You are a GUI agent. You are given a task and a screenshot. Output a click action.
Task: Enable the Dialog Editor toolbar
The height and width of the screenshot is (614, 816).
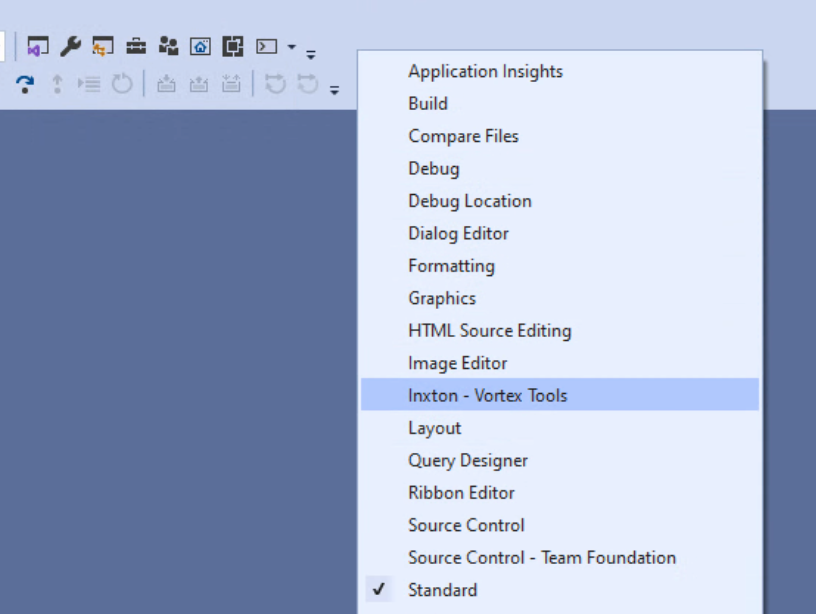click(560, 233)
